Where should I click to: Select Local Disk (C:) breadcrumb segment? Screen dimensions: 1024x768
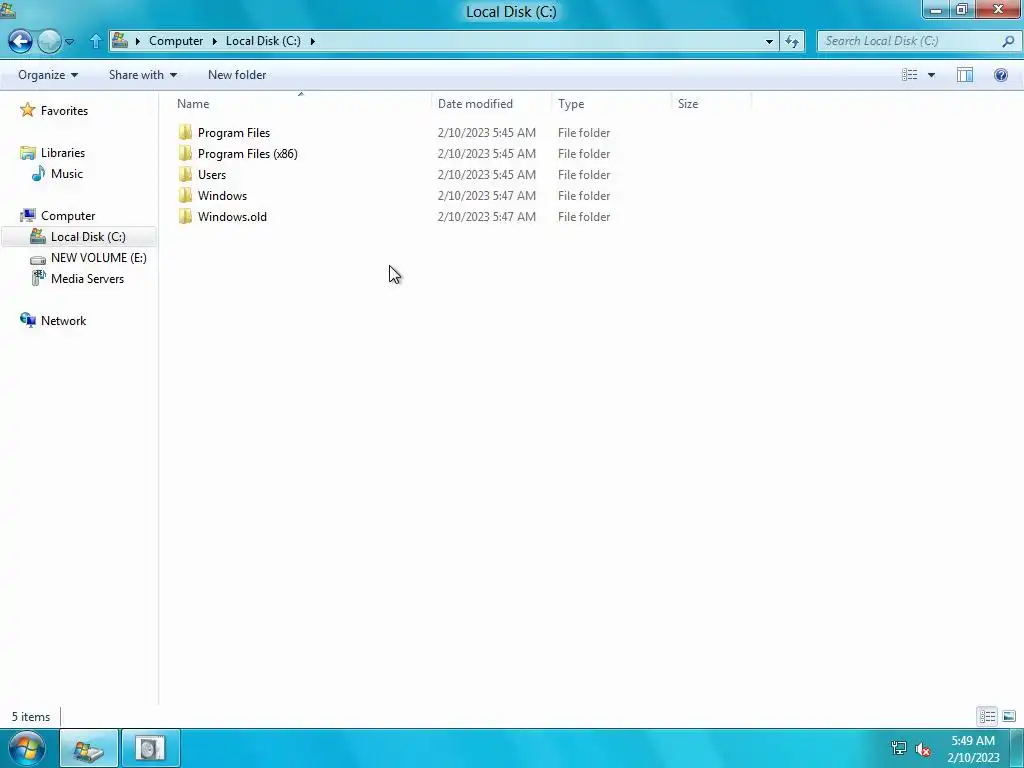[x=263, y=40]
